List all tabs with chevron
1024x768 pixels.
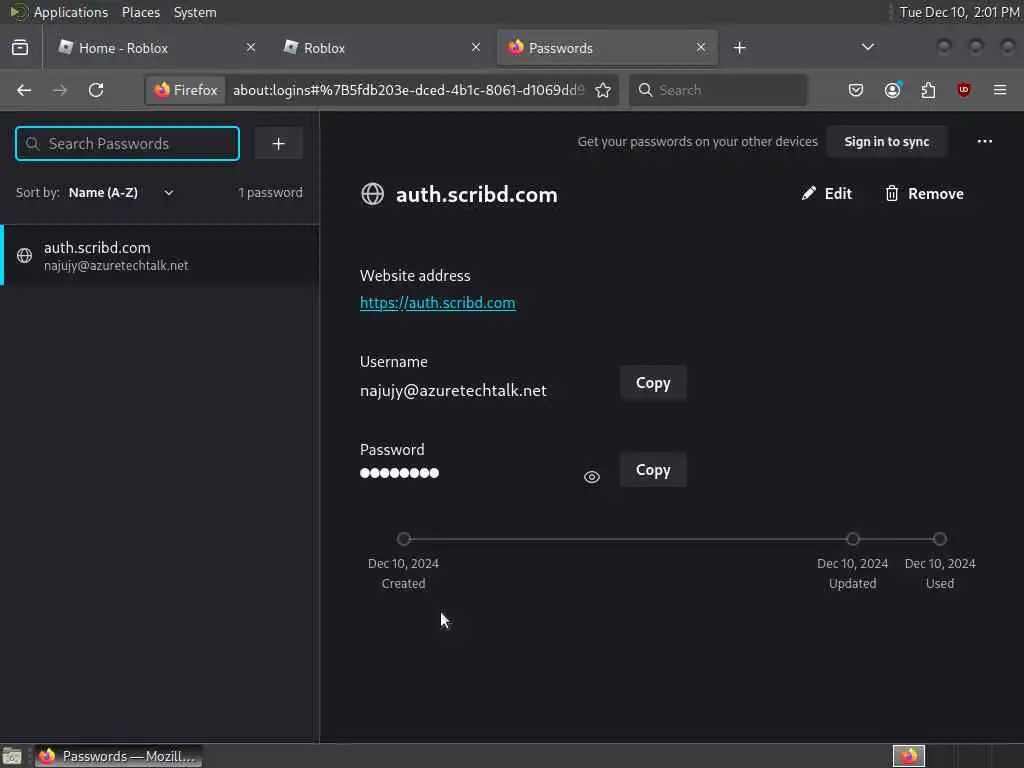(x=867, y=47)
